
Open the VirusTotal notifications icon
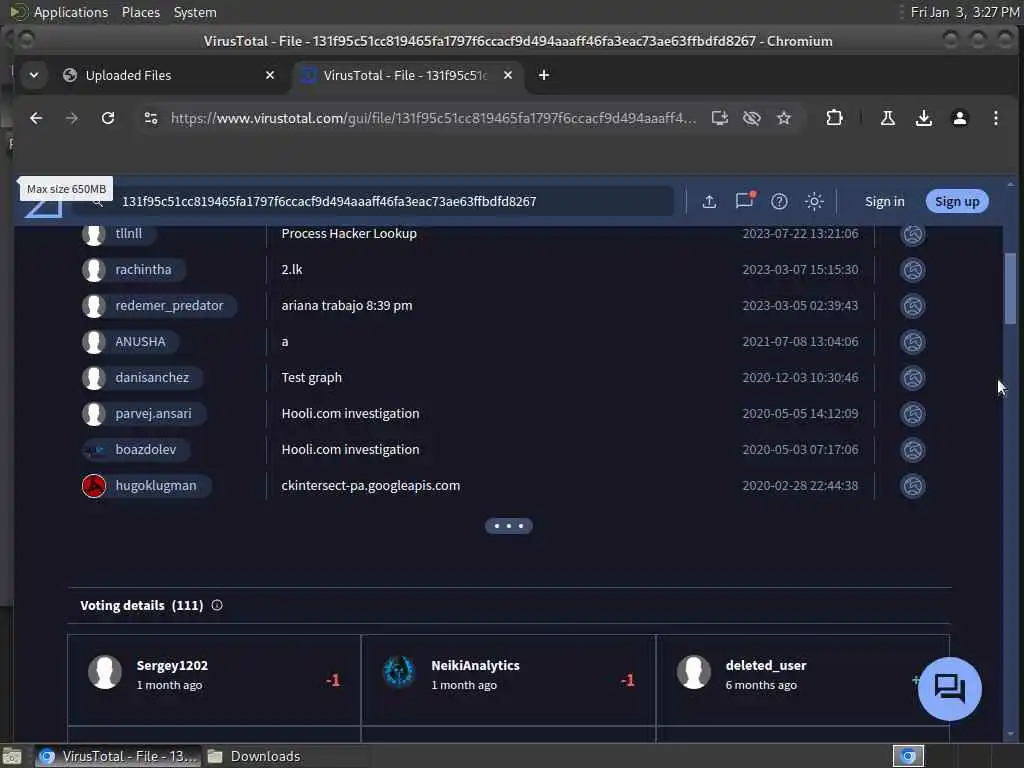(x=744, y=200)
